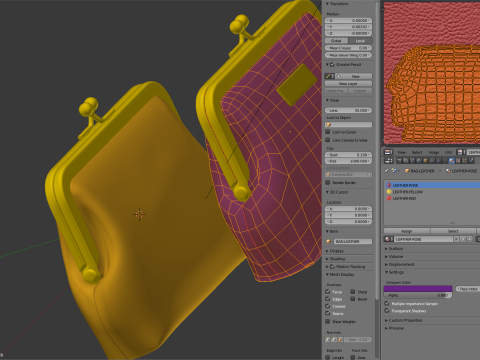
Task: Open the Select menu in UV editor
Action: 417,152
